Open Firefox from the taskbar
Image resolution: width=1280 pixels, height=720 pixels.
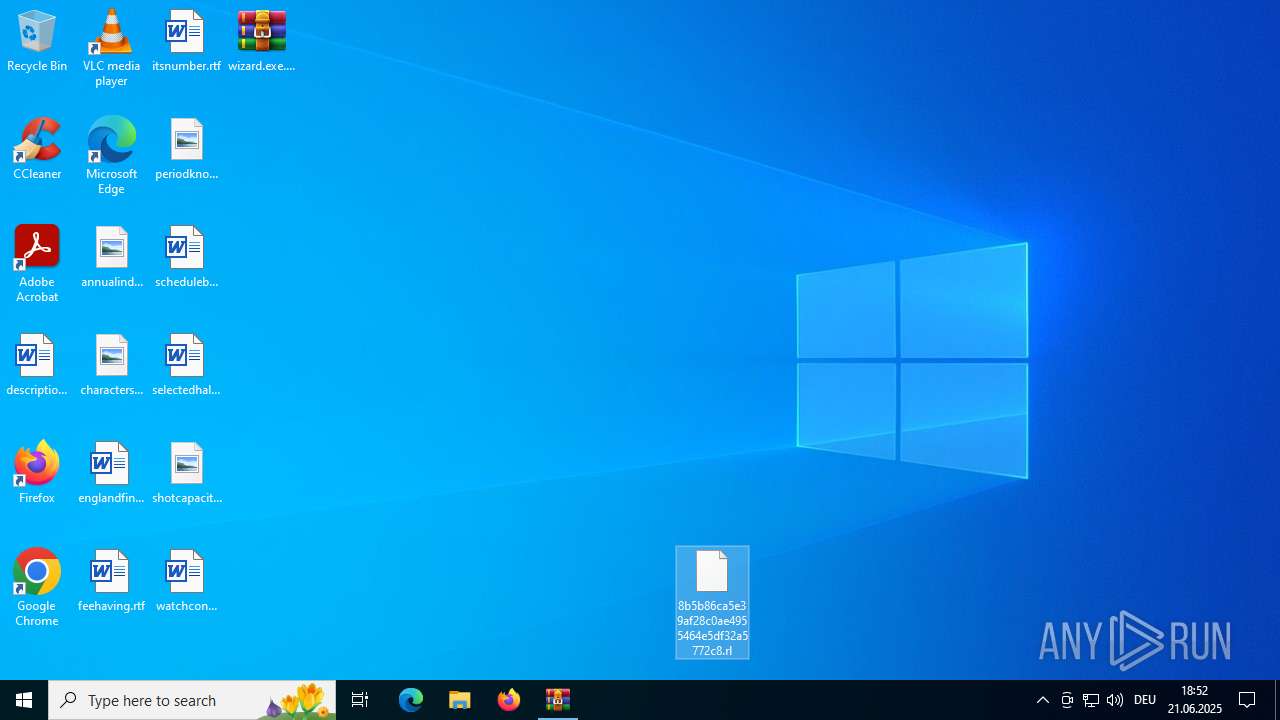(509, 700)
